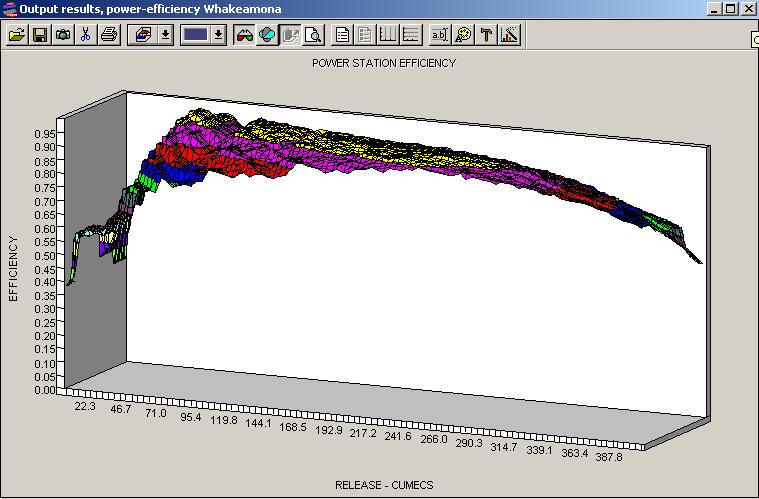This screenshot has height=499, width=759.
Task: Click the window app icon in title bar
Action: point(10,9)
